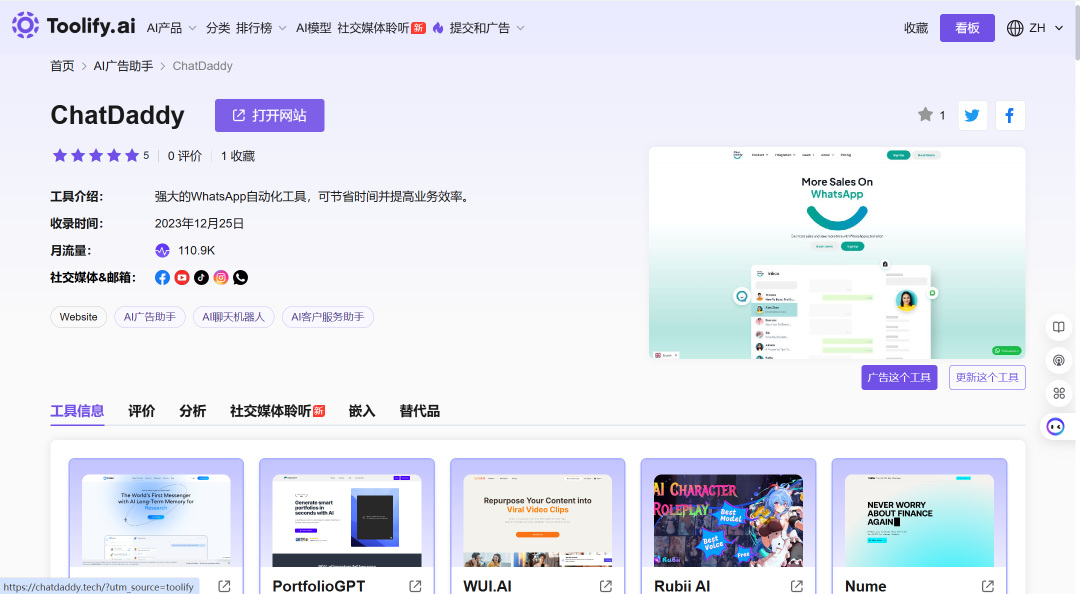Viewport: 1080px width, 594px height.
Task: Click the five-star rating display
Action: 96,156
